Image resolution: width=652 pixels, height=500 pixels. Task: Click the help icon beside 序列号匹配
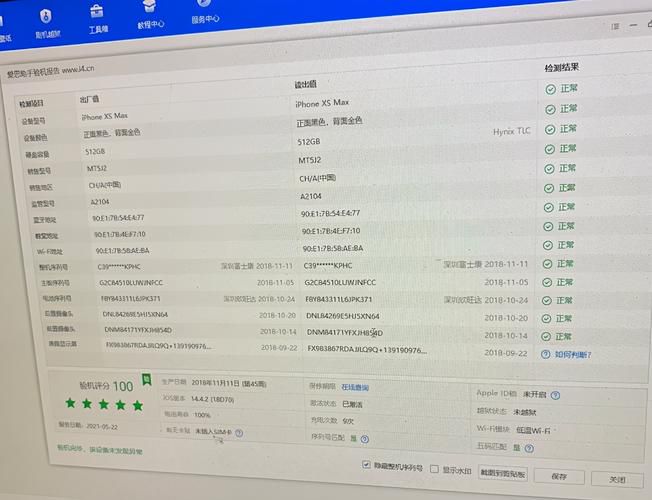pyautogui.click(x=365, y=439)
